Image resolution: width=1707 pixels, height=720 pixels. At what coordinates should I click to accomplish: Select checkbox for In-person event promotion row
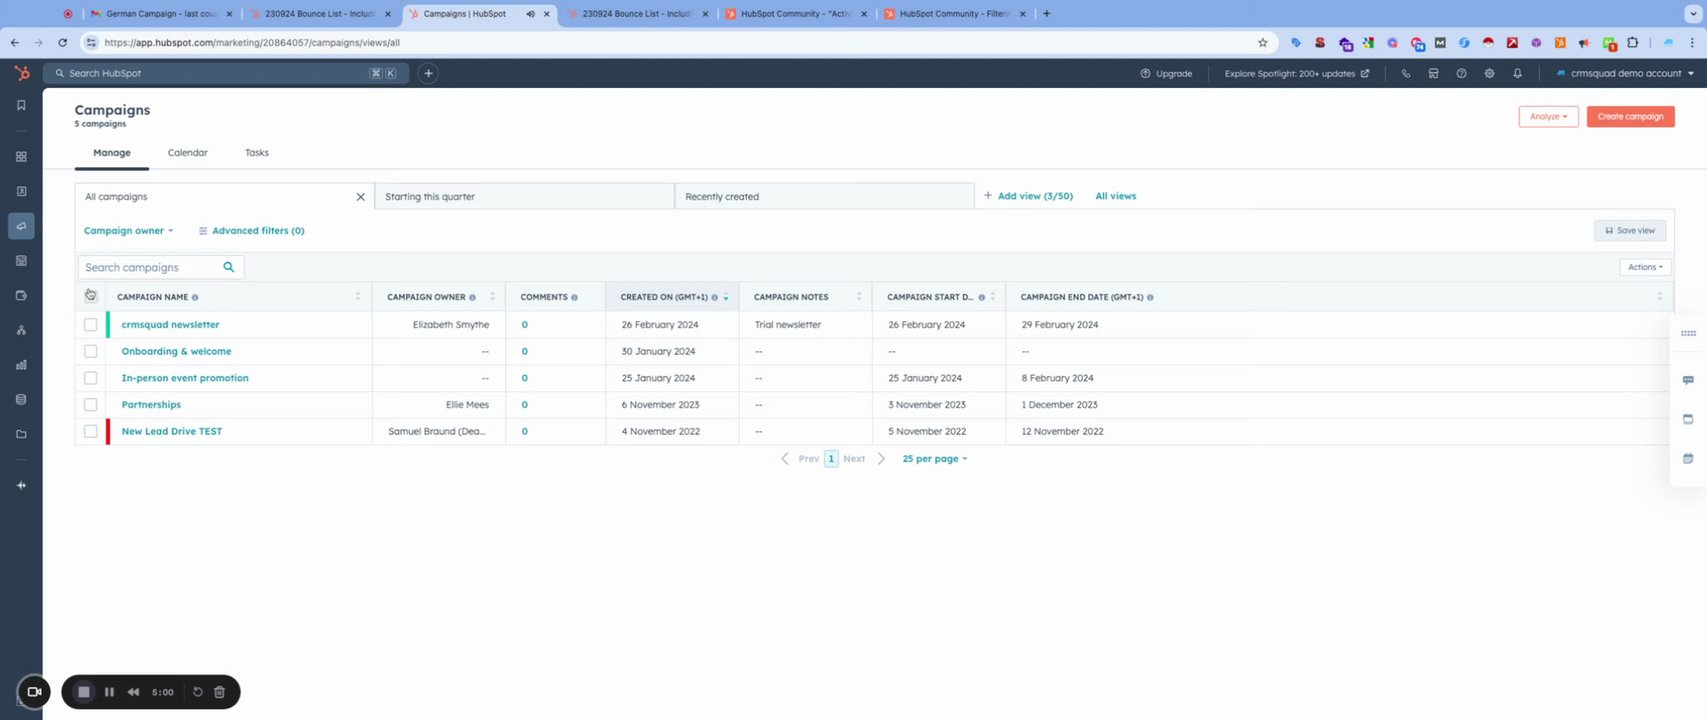[x=91, y=378]
